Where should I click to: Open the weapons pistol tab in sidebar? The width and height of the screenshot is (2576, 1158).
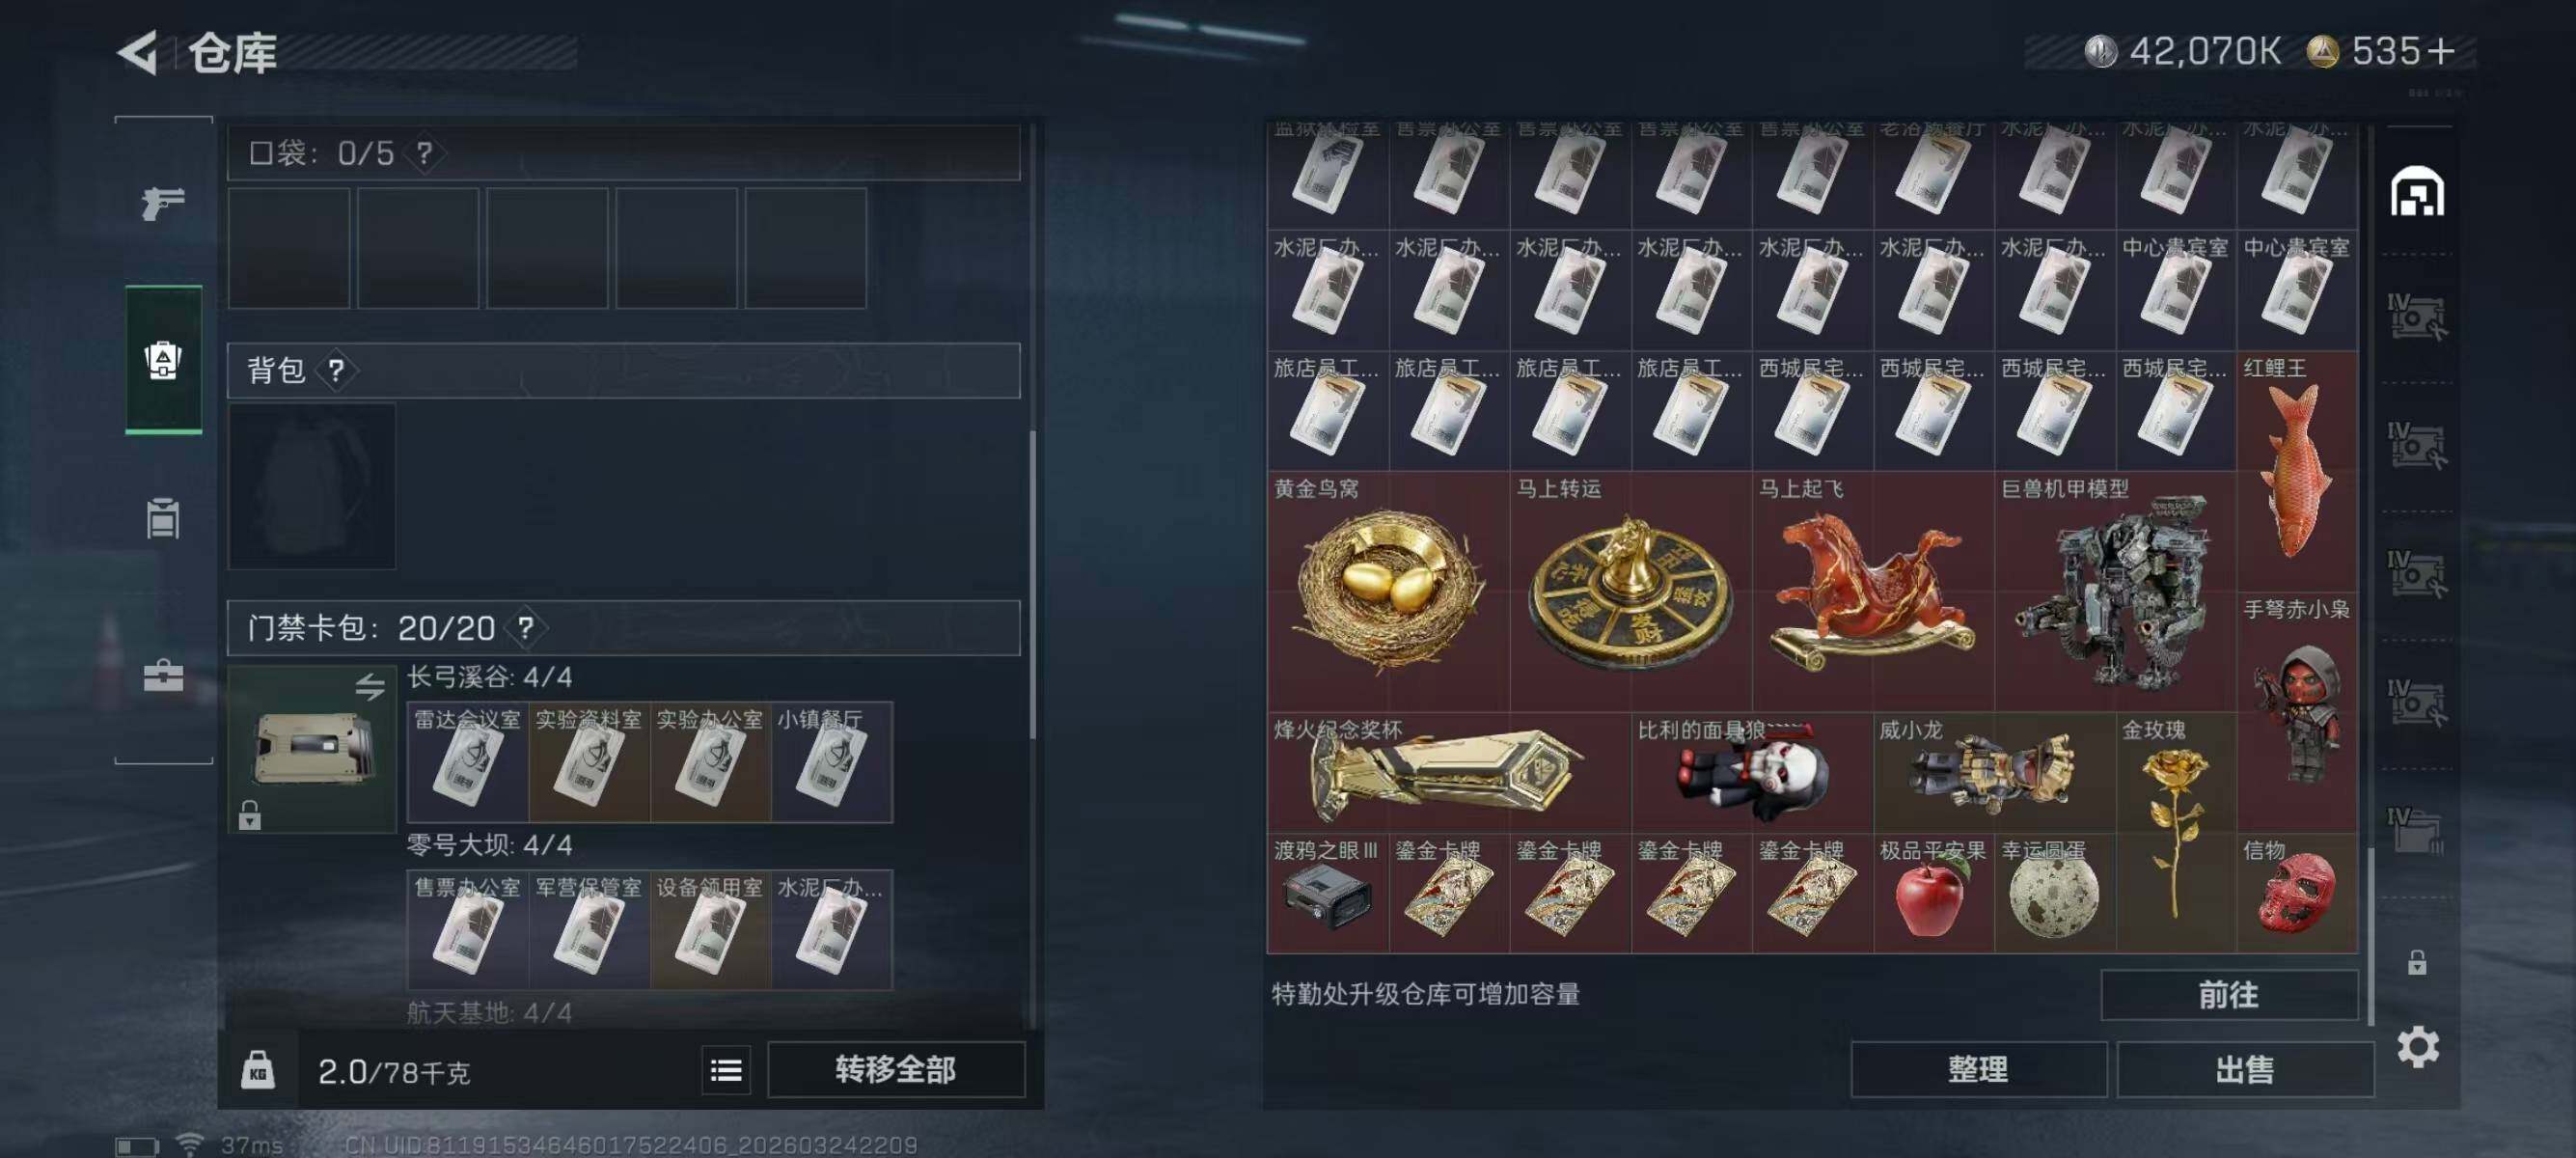tap(163, 204)
